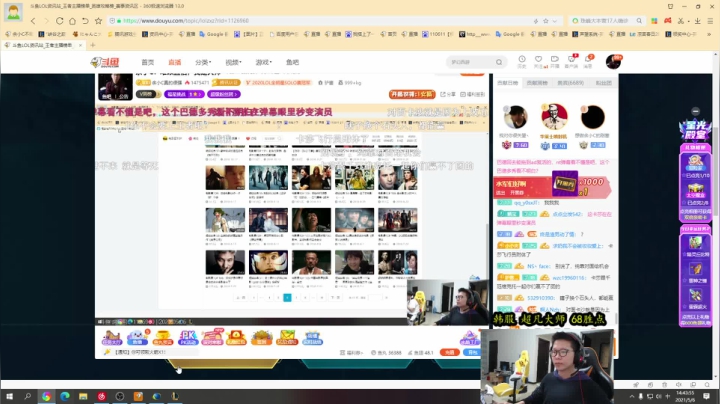Image resolution: width=720 pixels, height=404 pixels.
Task: Expand the address bar dropdown chevron
Action: (555, 21)
